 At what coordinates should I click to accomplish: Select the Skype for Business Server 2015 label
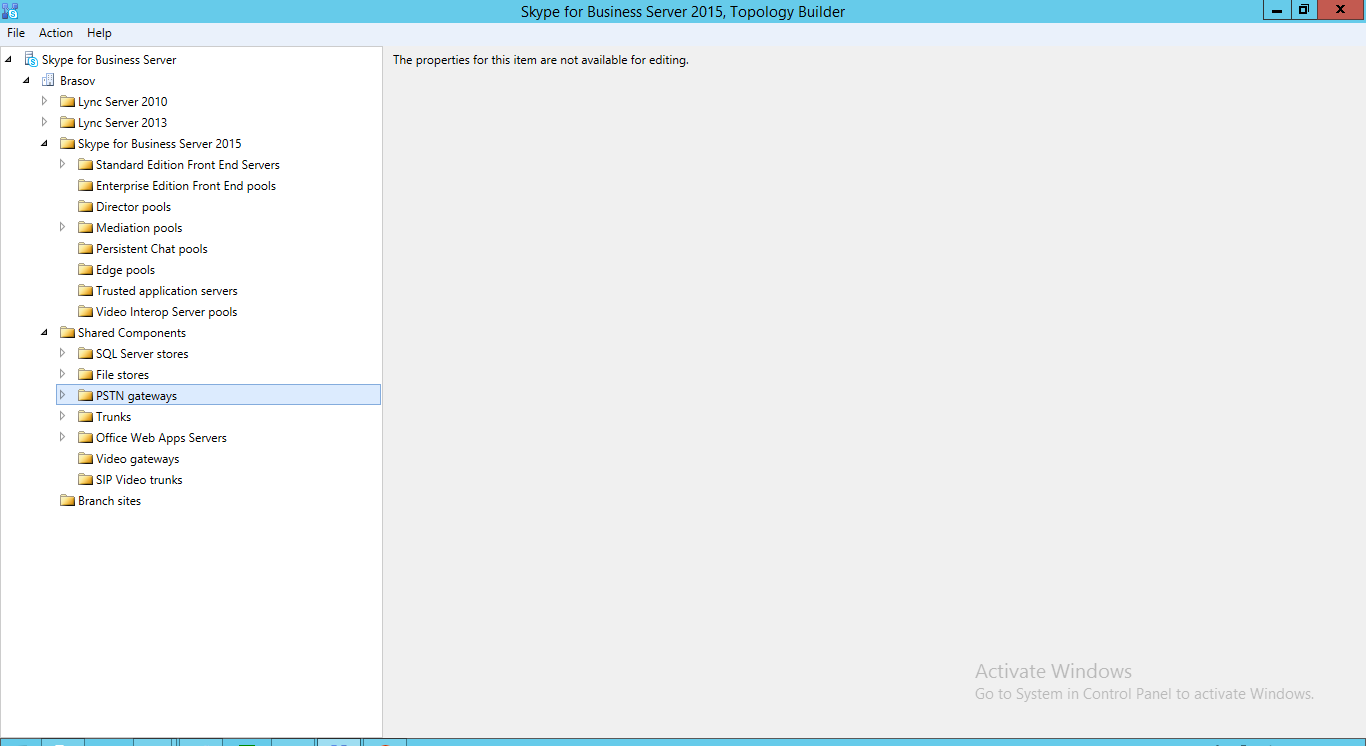point(160,144)
